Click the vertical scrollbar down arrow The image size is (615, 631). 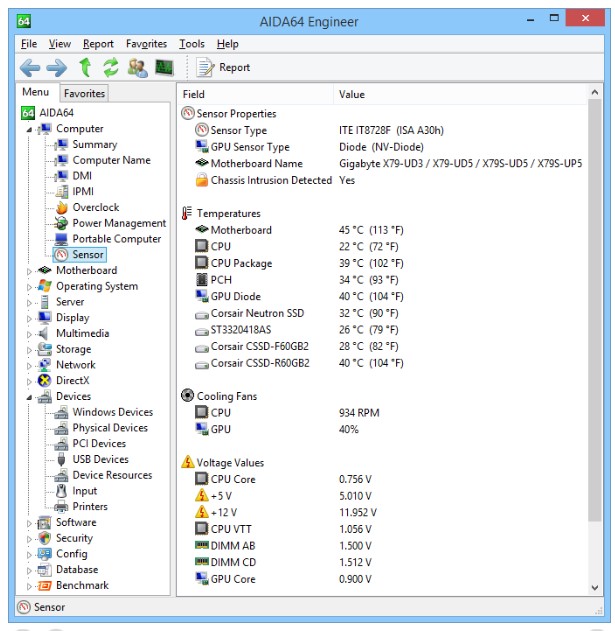tap(594, 588)
